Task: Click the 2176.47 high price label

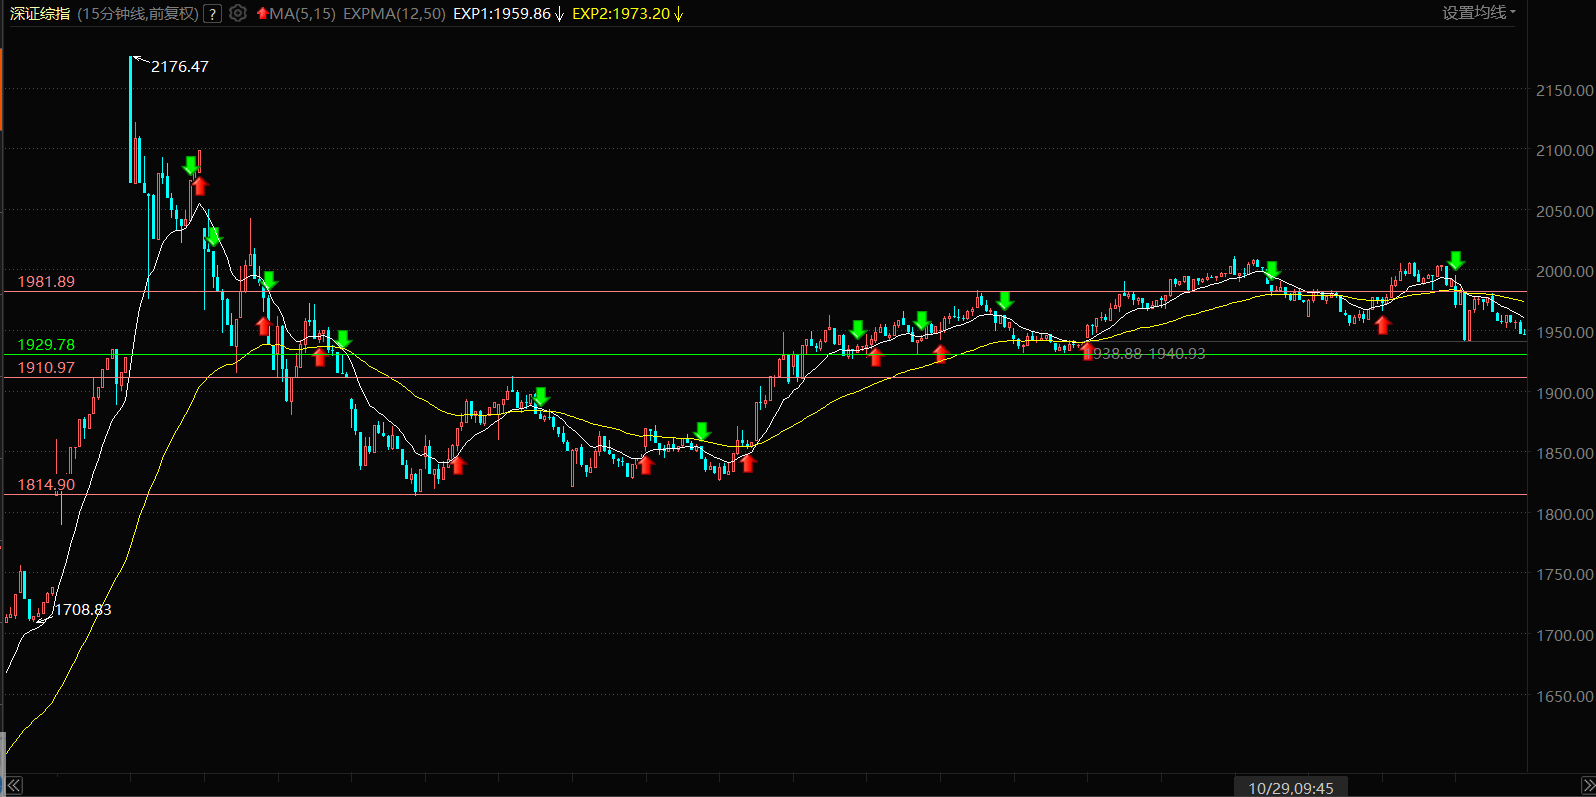Action: (x=180, y=66)
